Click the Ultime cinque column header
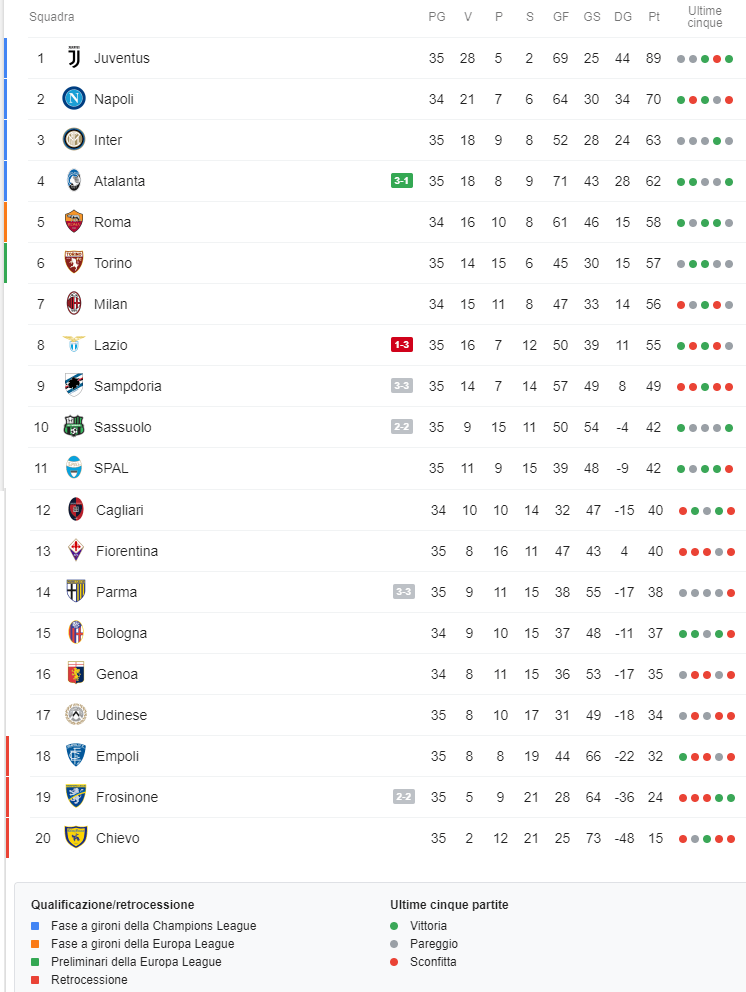 click(x=705, y=16)
